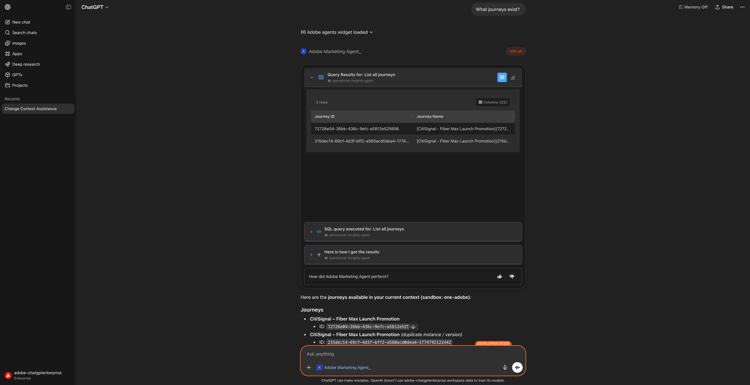Click the Memory Off indicator
This screenshot has height=385, width=750.
point(693,7)
